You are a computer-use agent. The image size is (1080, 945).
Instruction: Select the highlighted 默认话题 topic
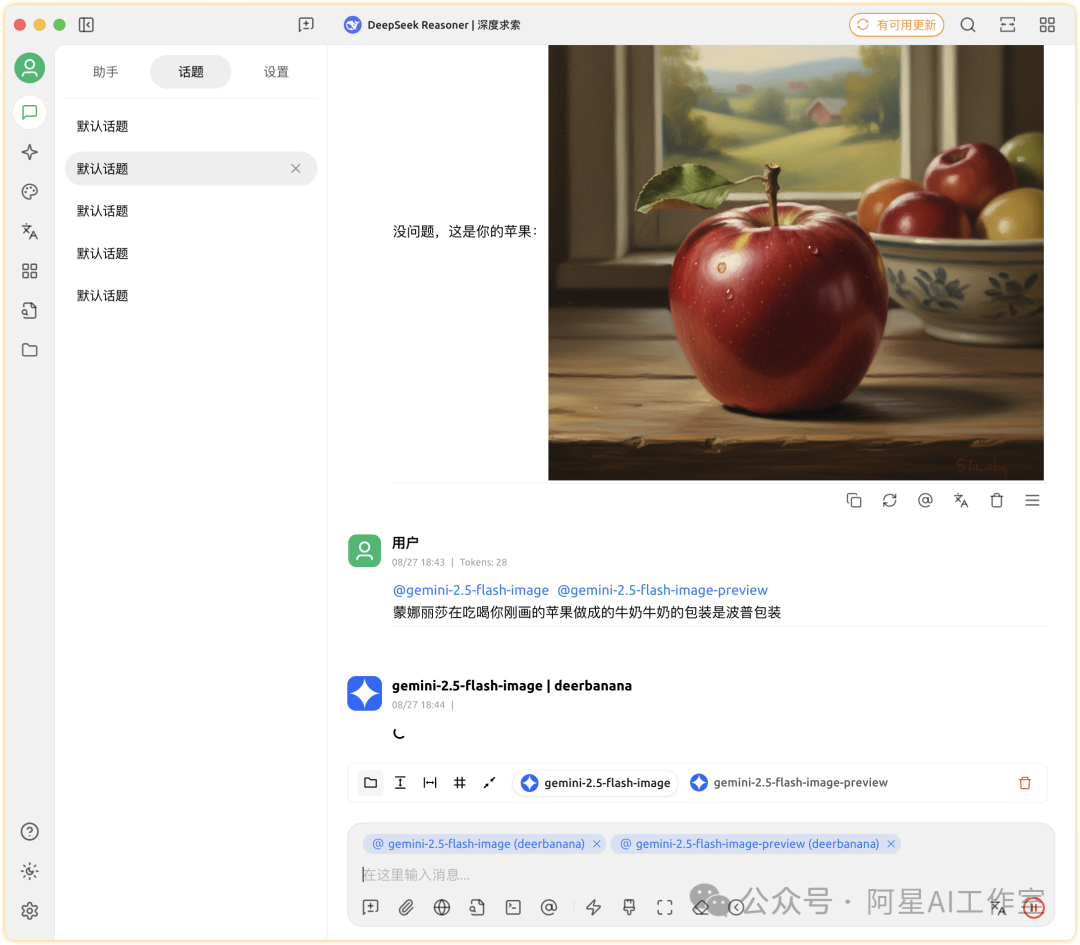191,169
